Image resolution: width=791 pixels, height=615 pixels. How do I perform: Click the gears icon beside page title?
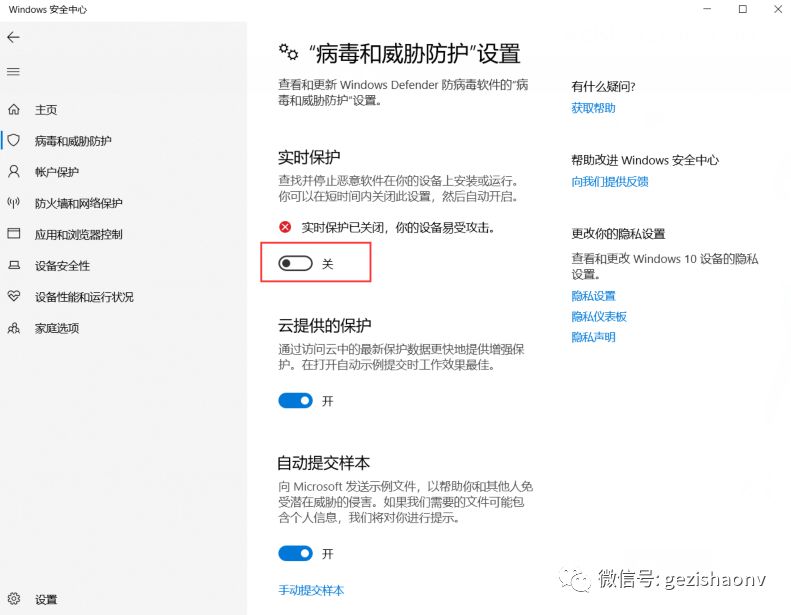tap(289, 52)
